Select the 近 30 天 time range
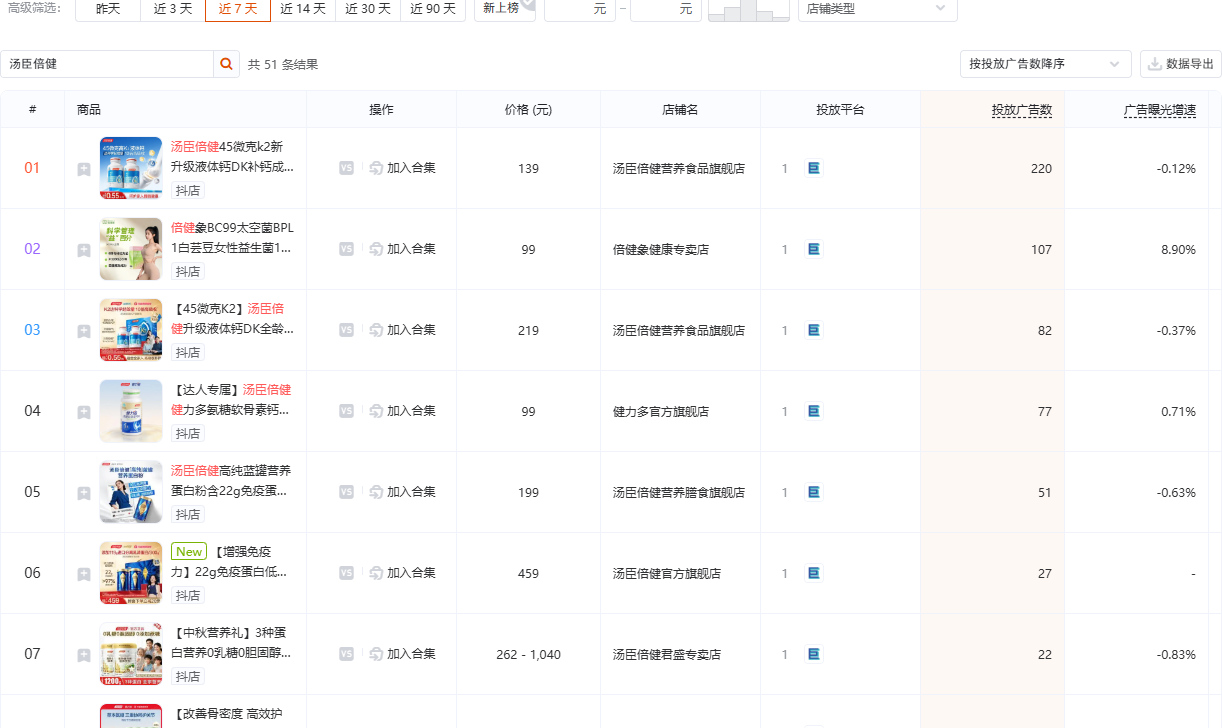The width and height of the screenshot is (1222, 728). (368, 8)
